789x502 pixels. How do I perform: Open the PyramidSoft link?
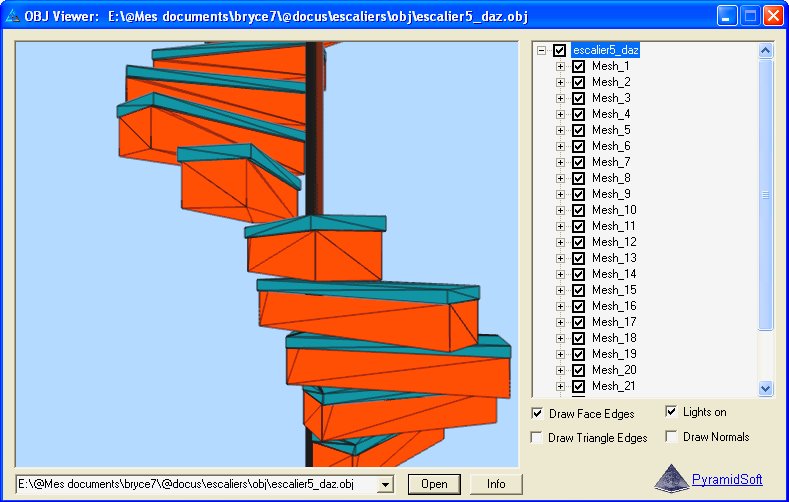click(727, 479)
